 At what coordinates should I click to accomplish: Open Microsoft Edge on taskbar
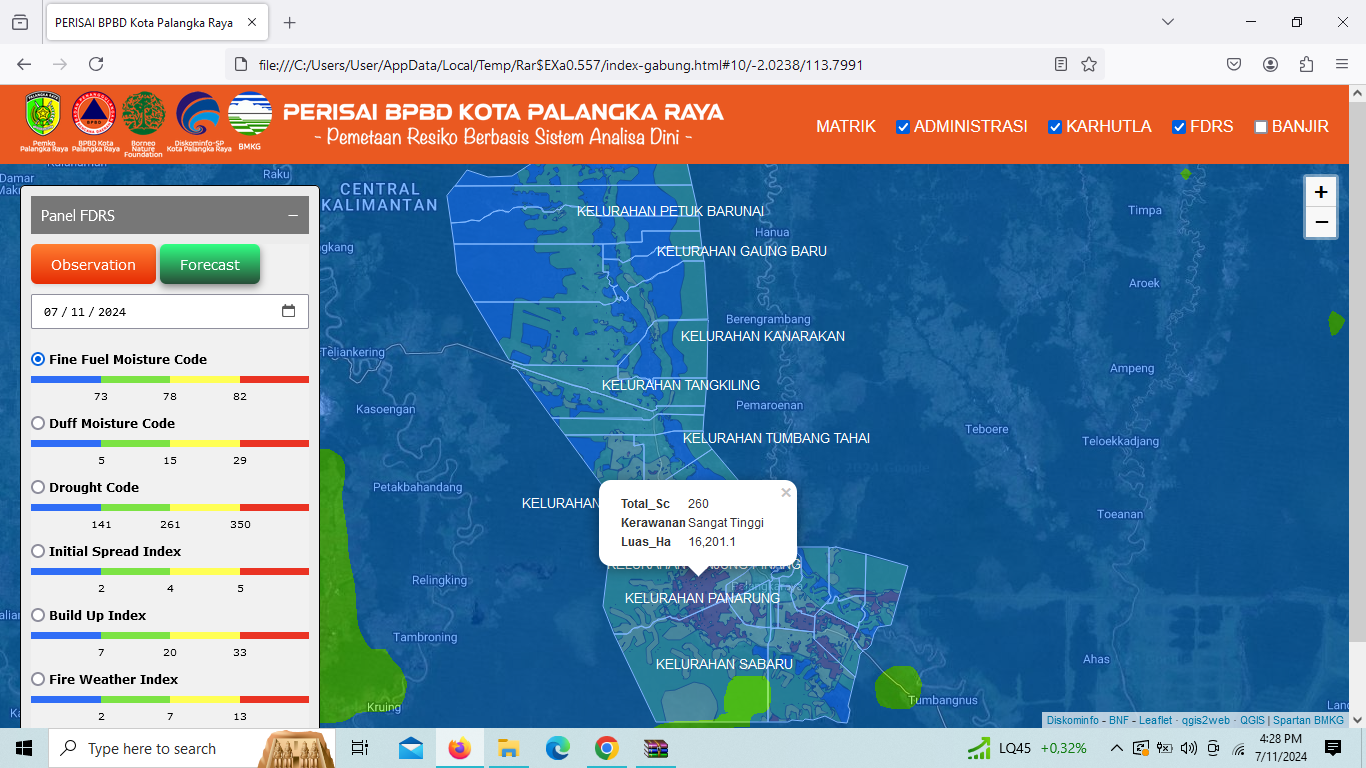pyautogui.click(x=557, y=748)
